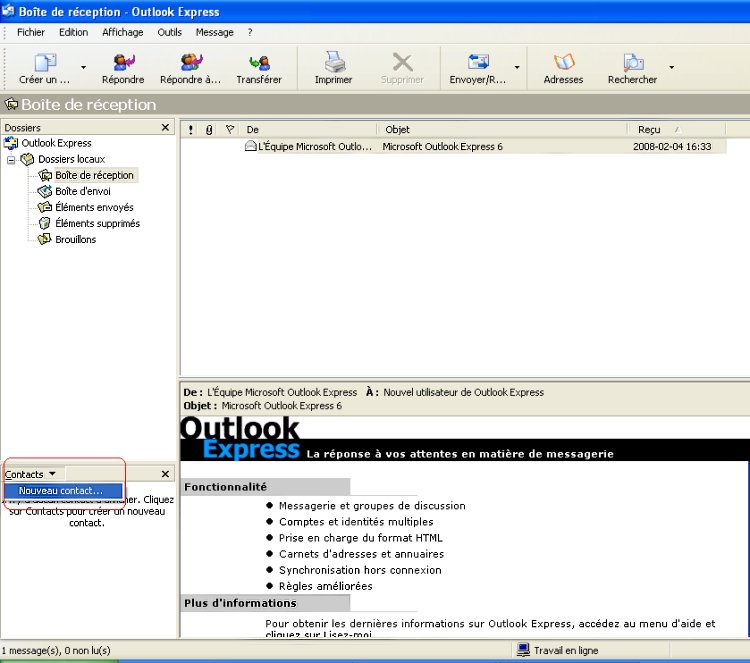The height and width of the screenshot is (663, 750).
Task: Select the Brouillons folder
Action: pyautogui.click(x=75, y=240)
